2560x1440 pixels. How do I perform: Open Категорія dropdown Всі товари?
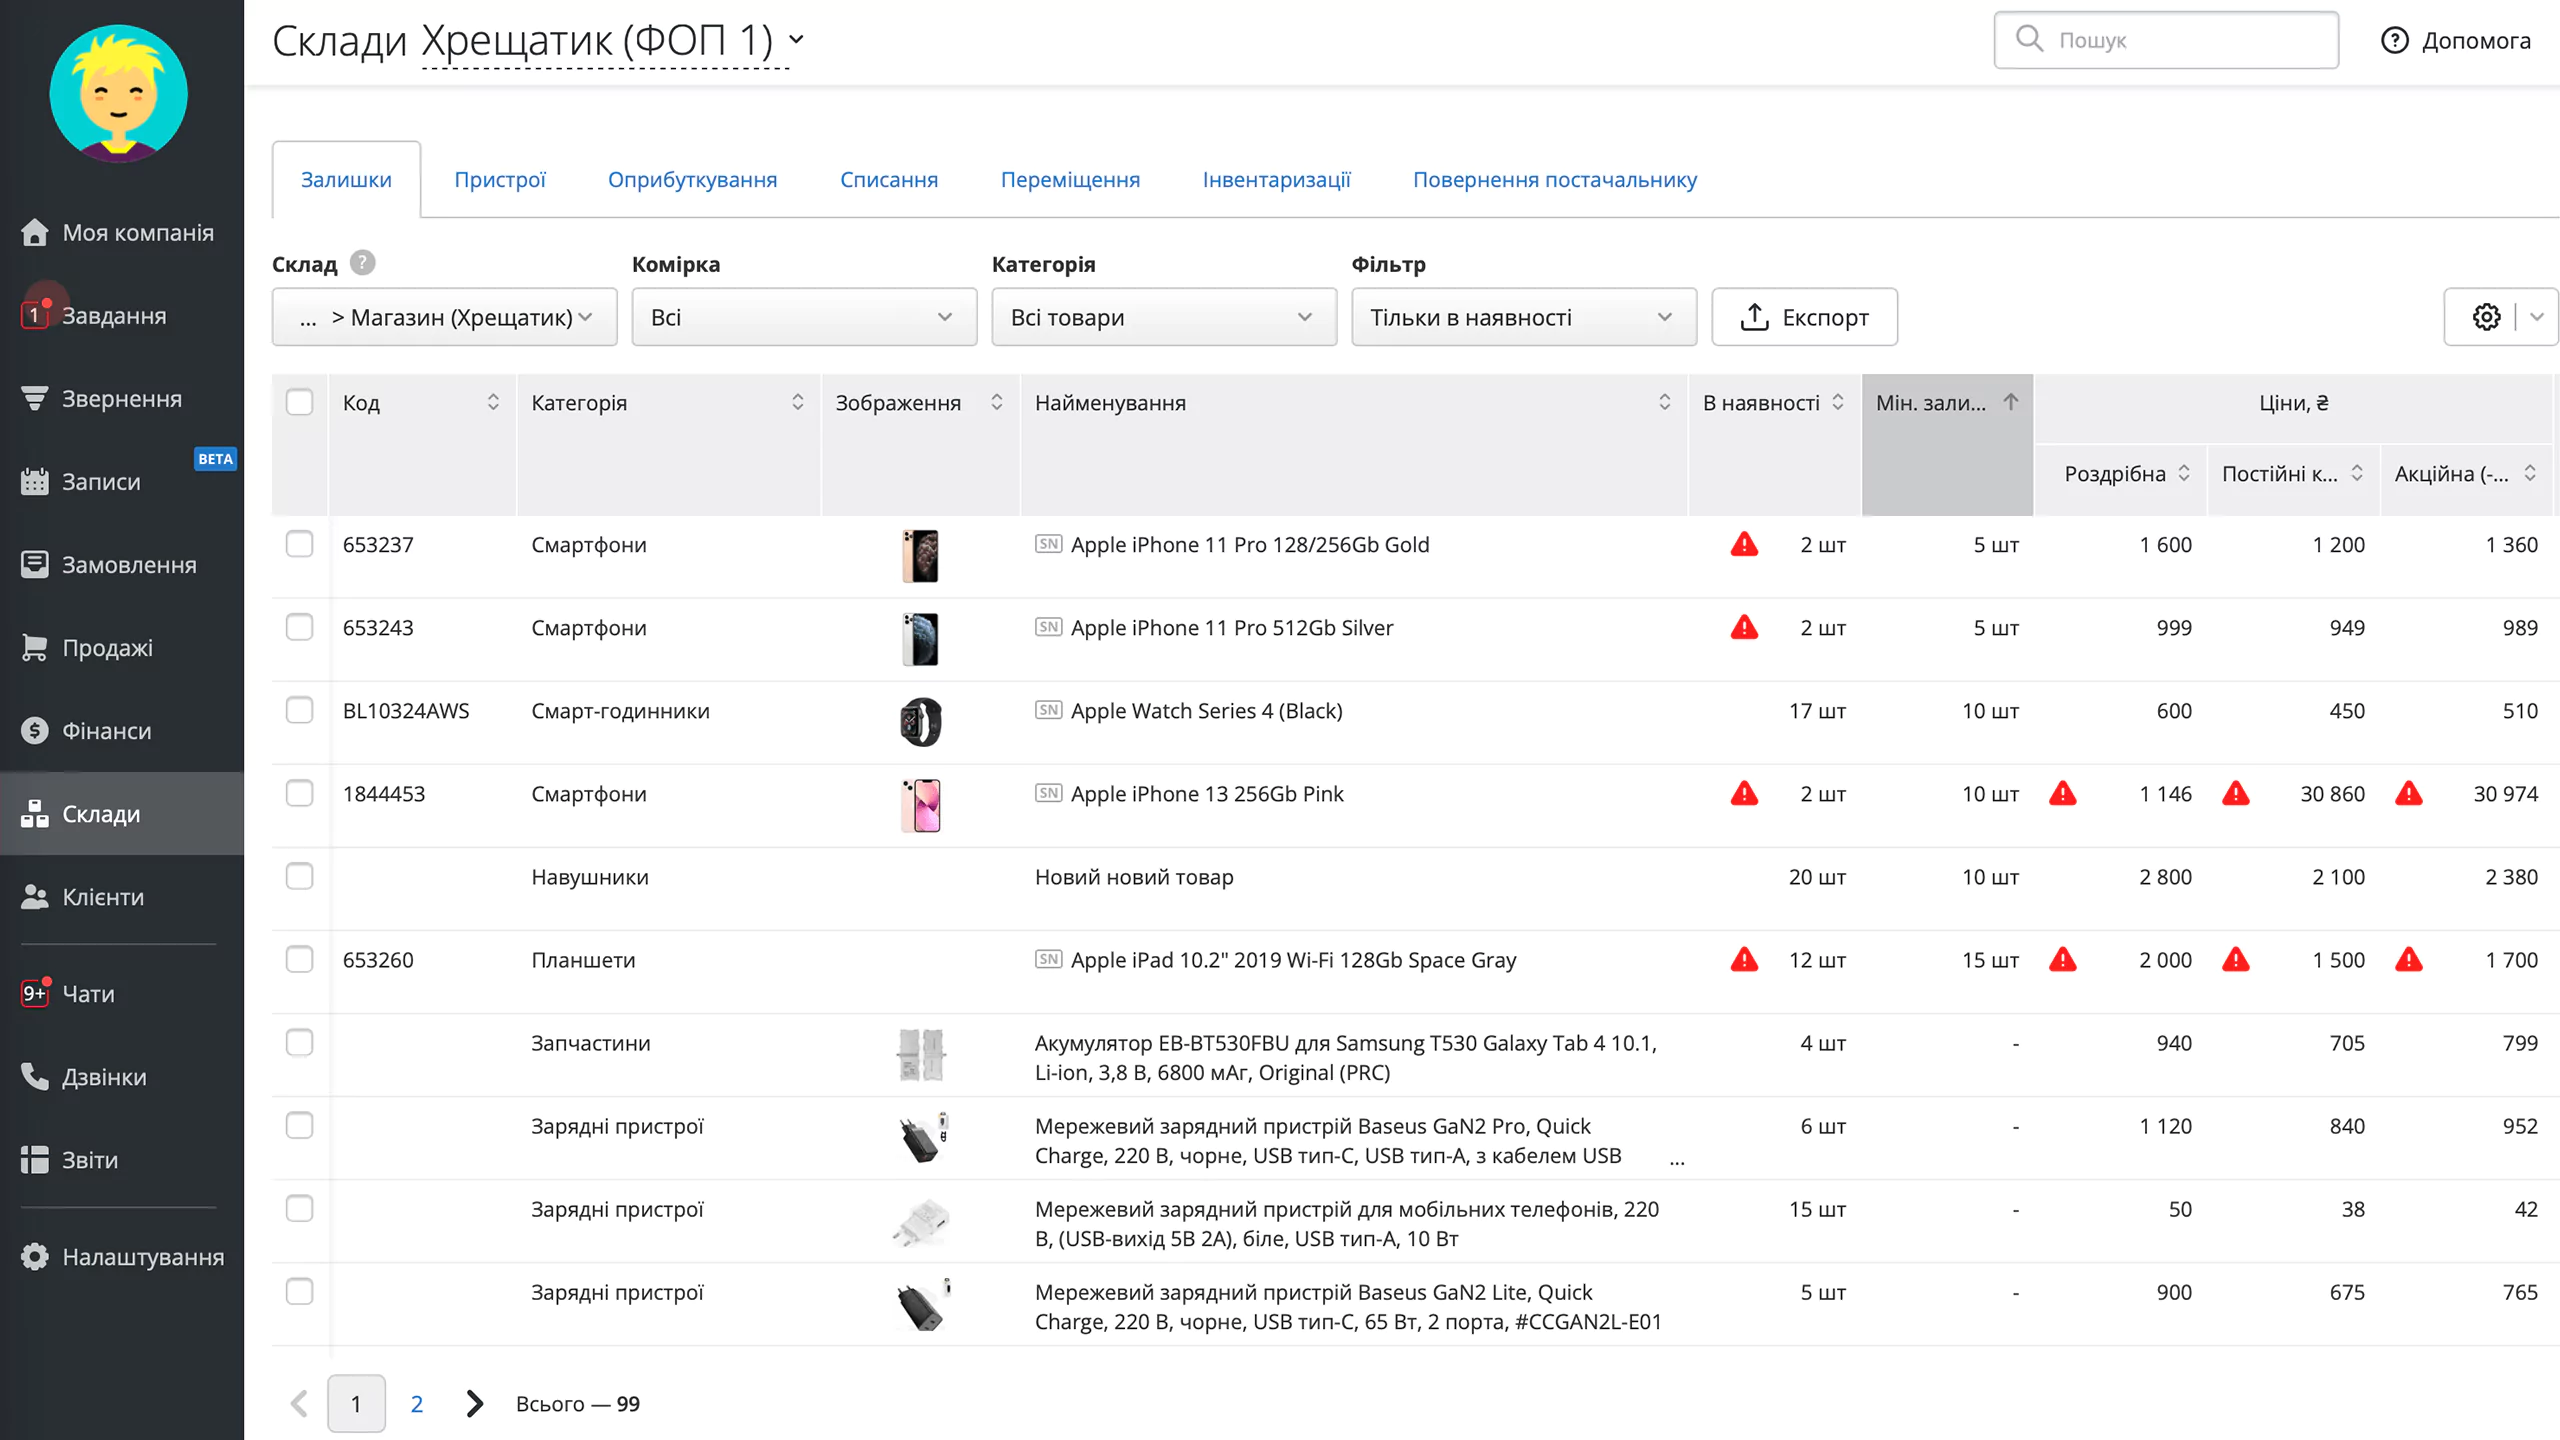tap(1164, 317)
